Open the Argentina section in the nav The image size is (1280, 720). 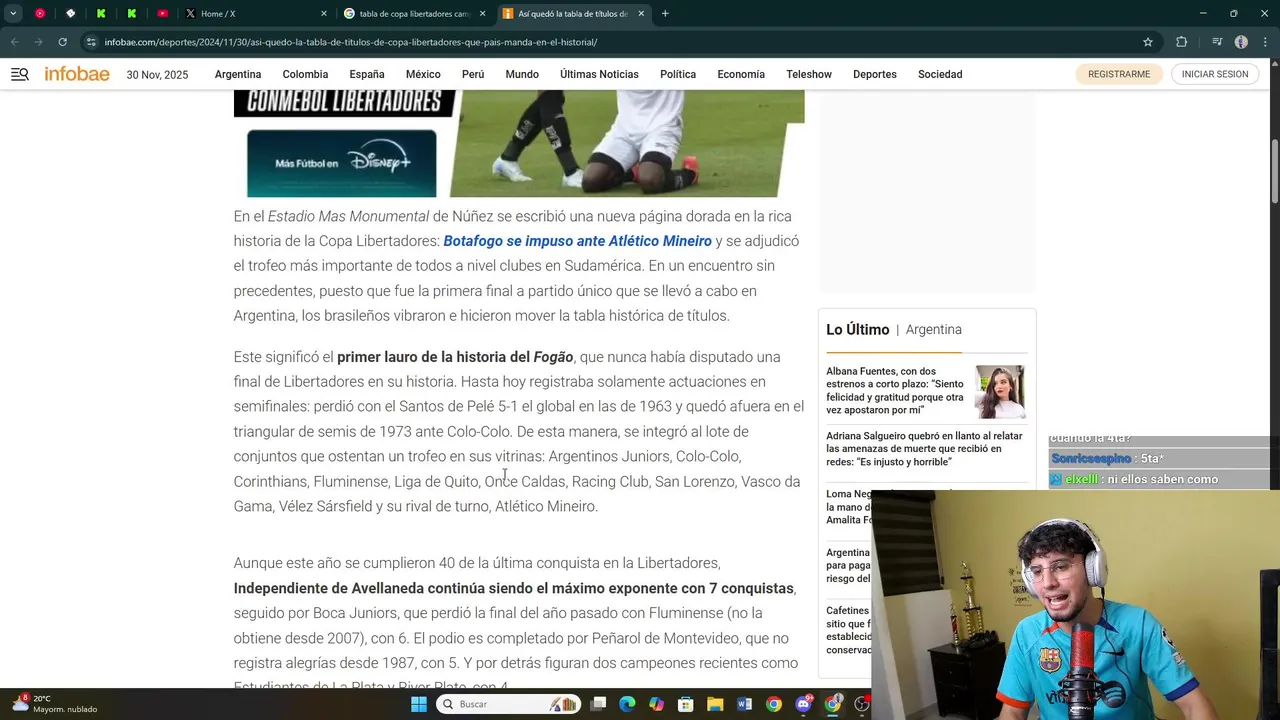tap(238, 74)
